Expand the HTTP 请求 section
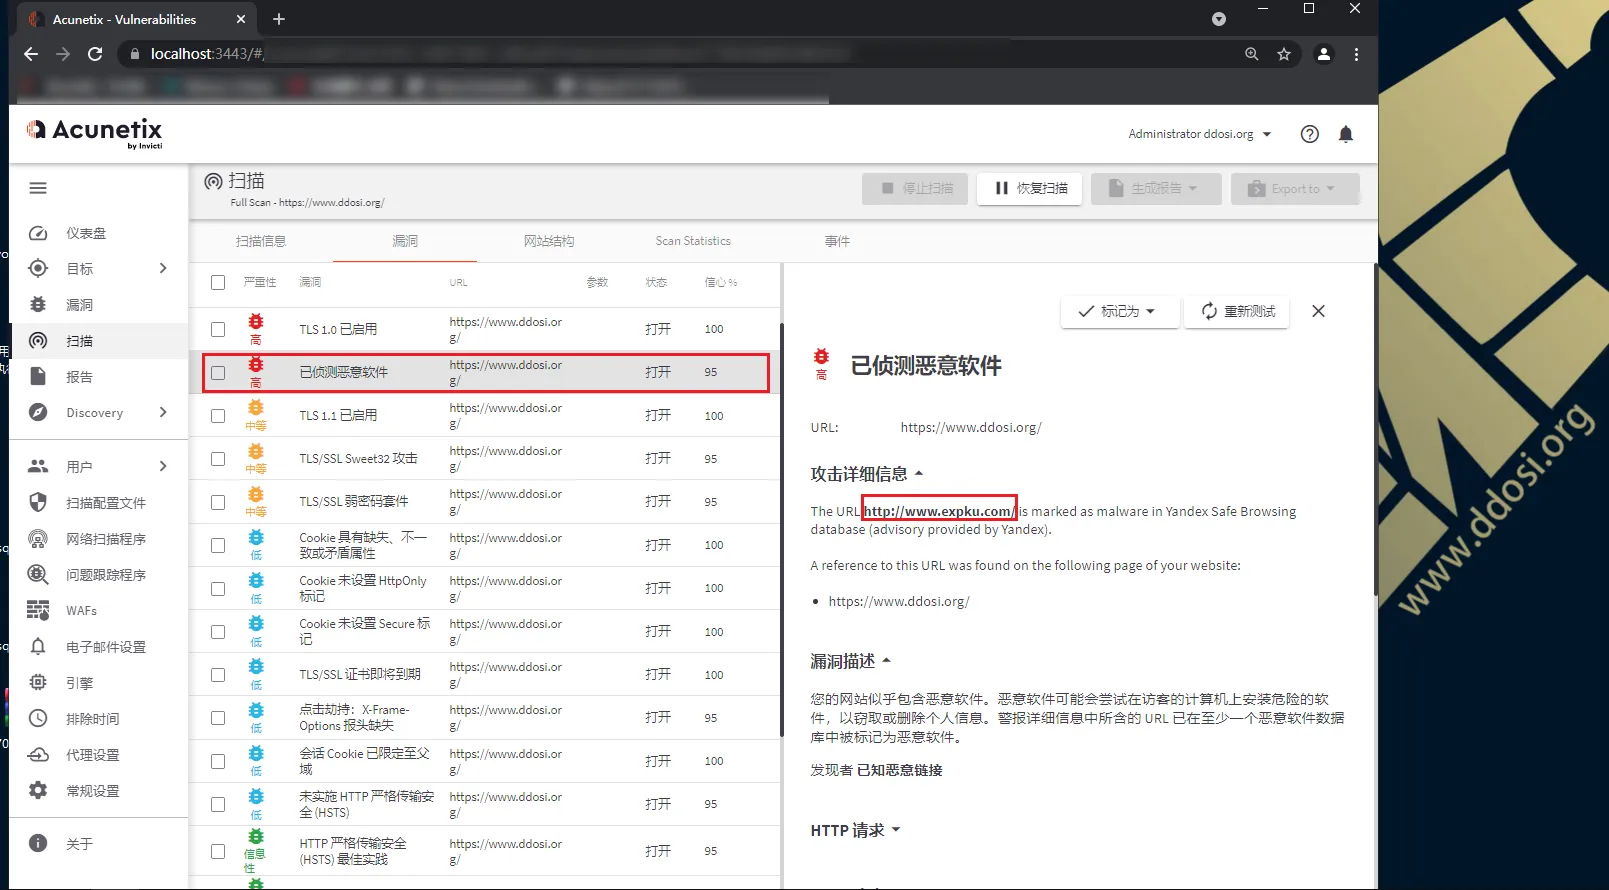1609x890 pixels. coord(855,830)
